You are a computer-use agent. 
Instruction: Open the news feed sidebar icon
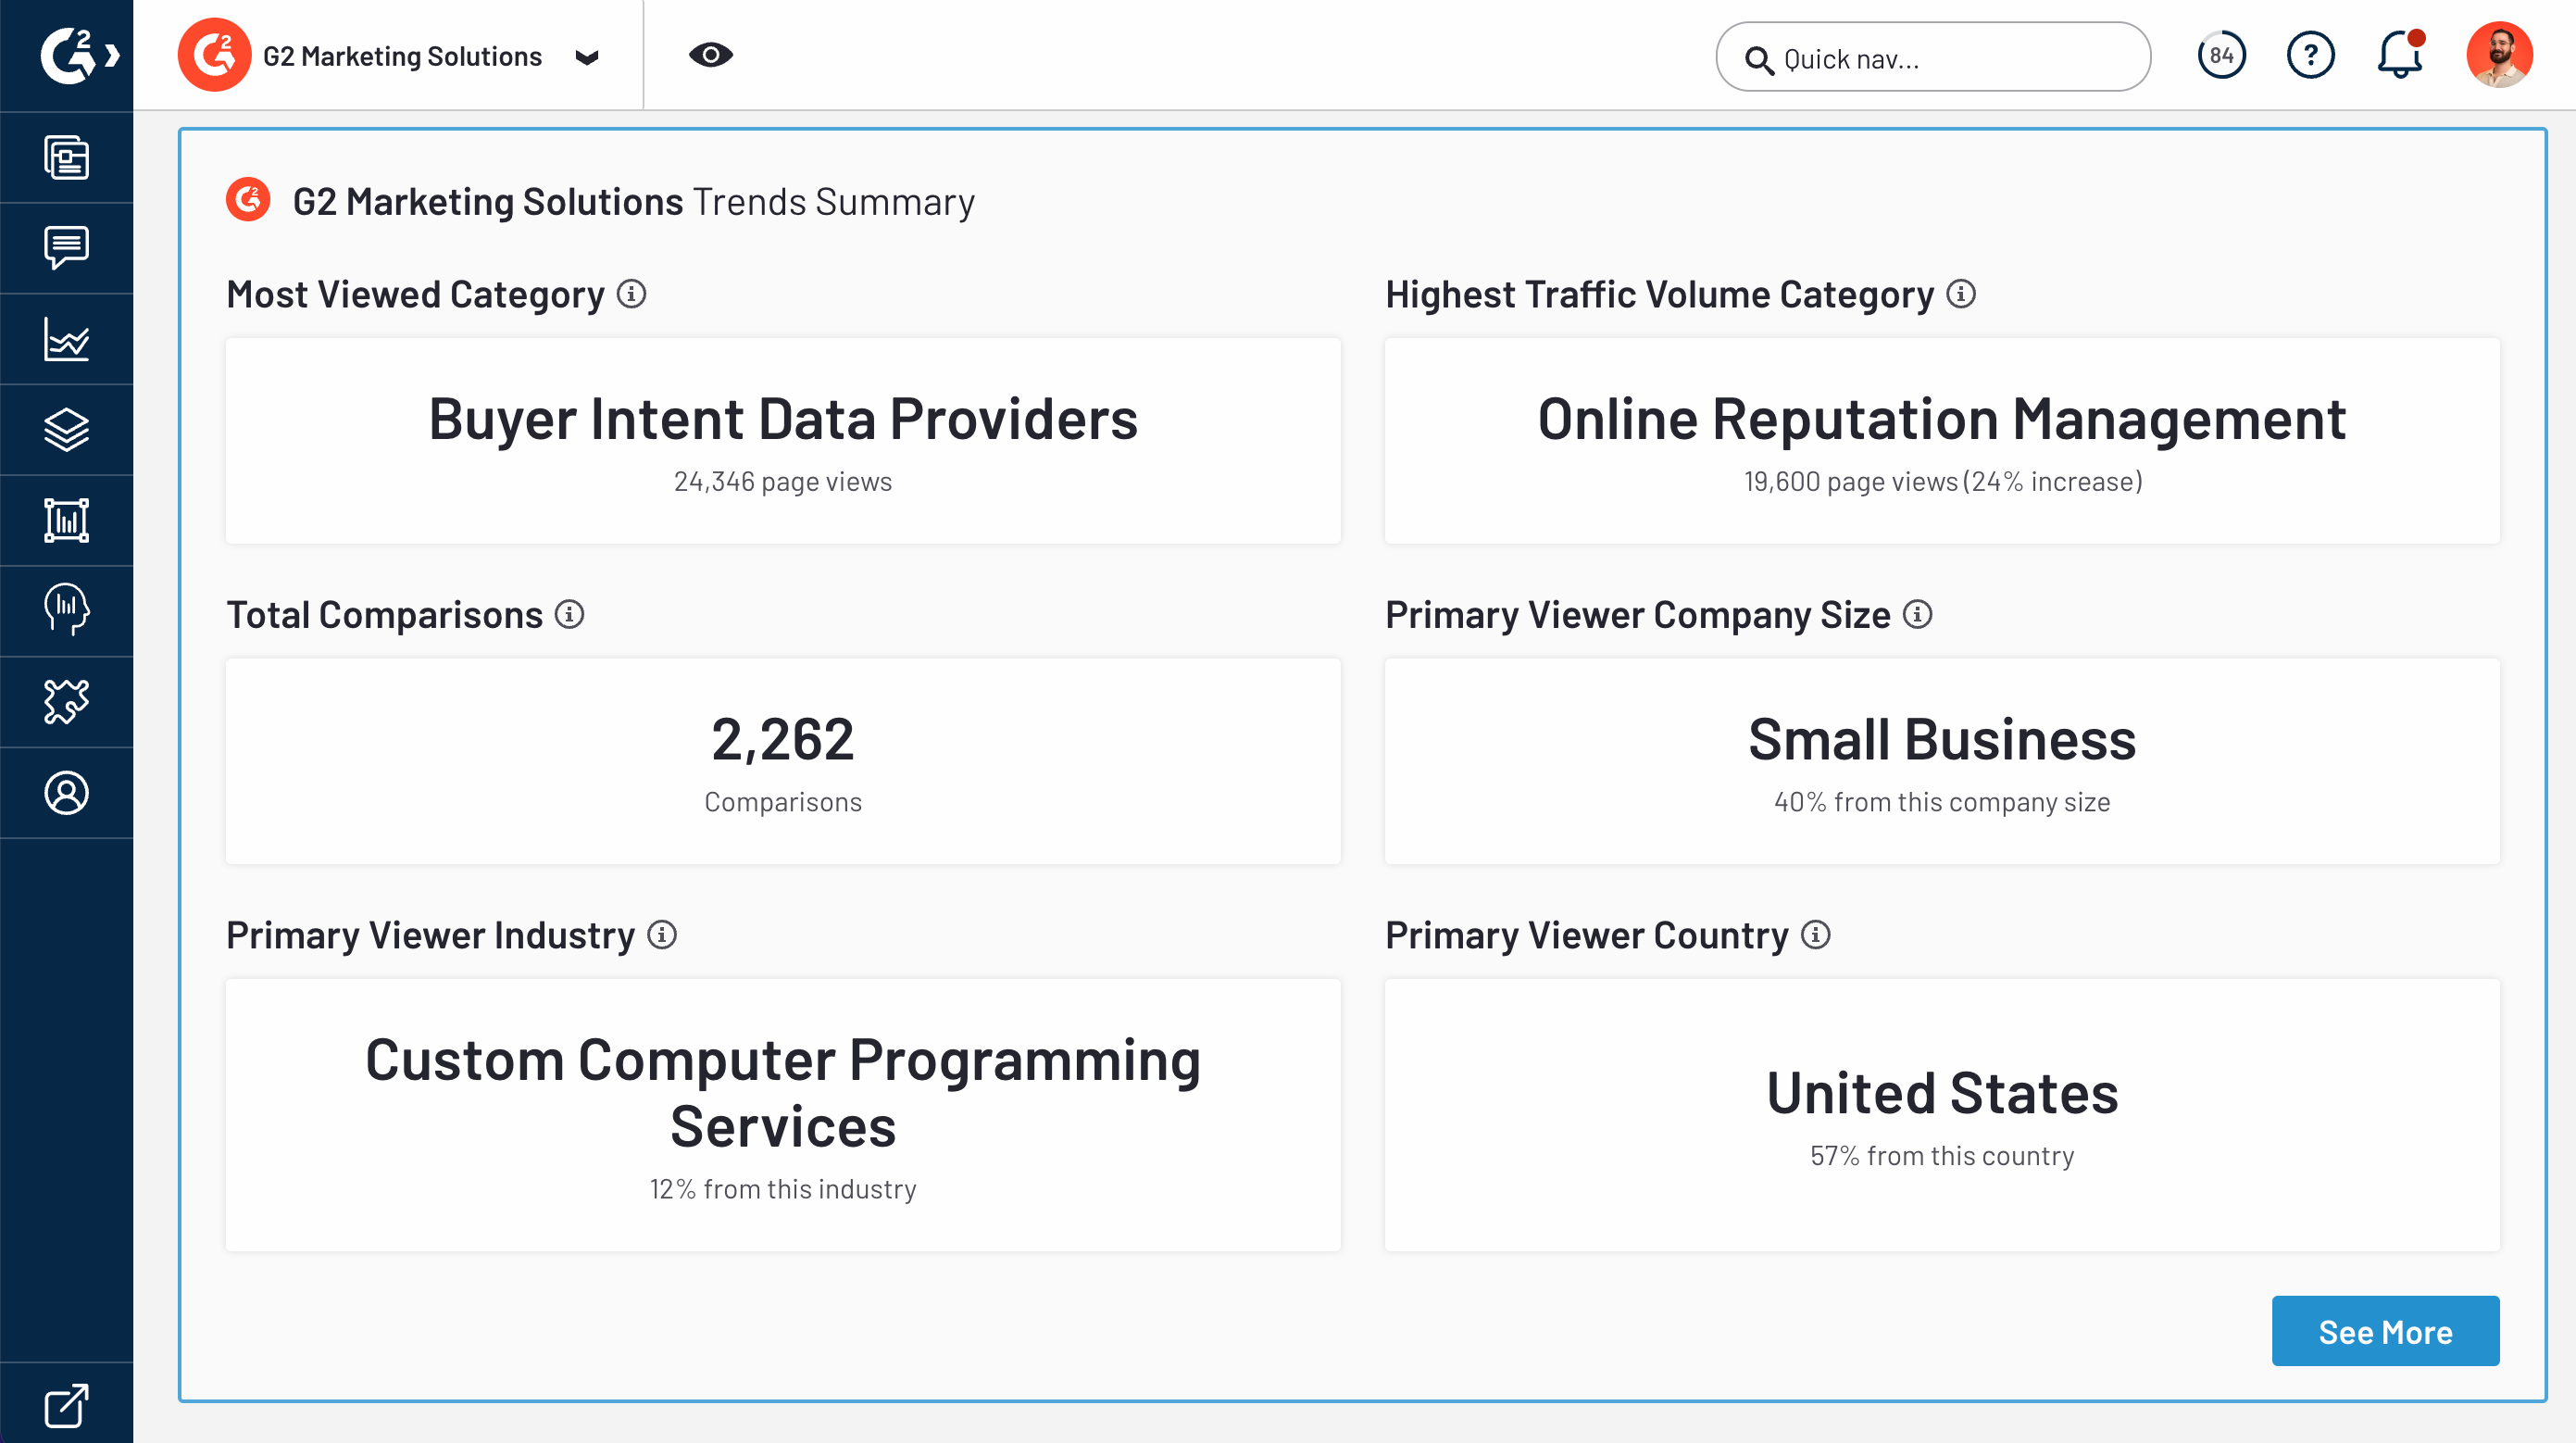point(67,158)
